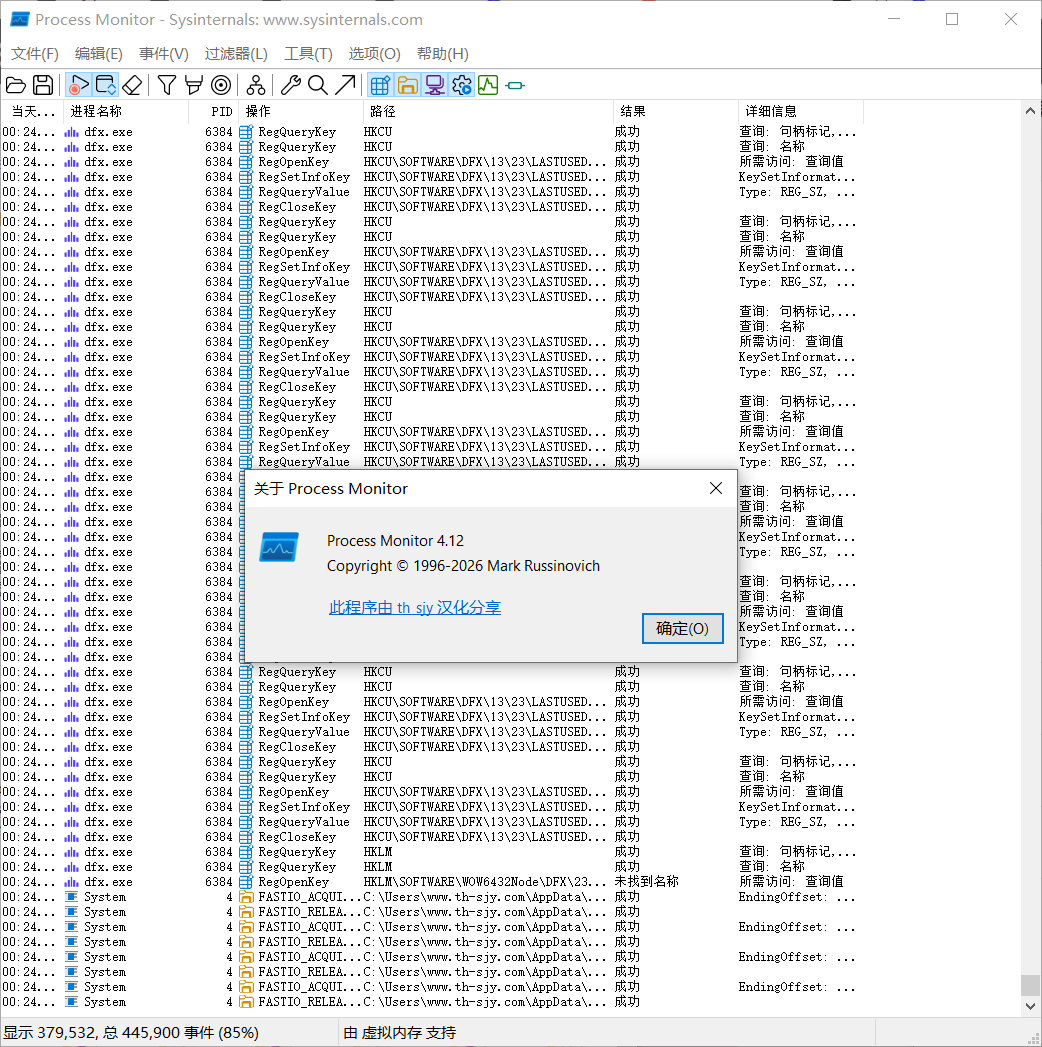The width and height of the screenshot is (1042, 1047).
Task: Click the 由 虚拟内存 支持 status text
Action: pos(399,1033)
